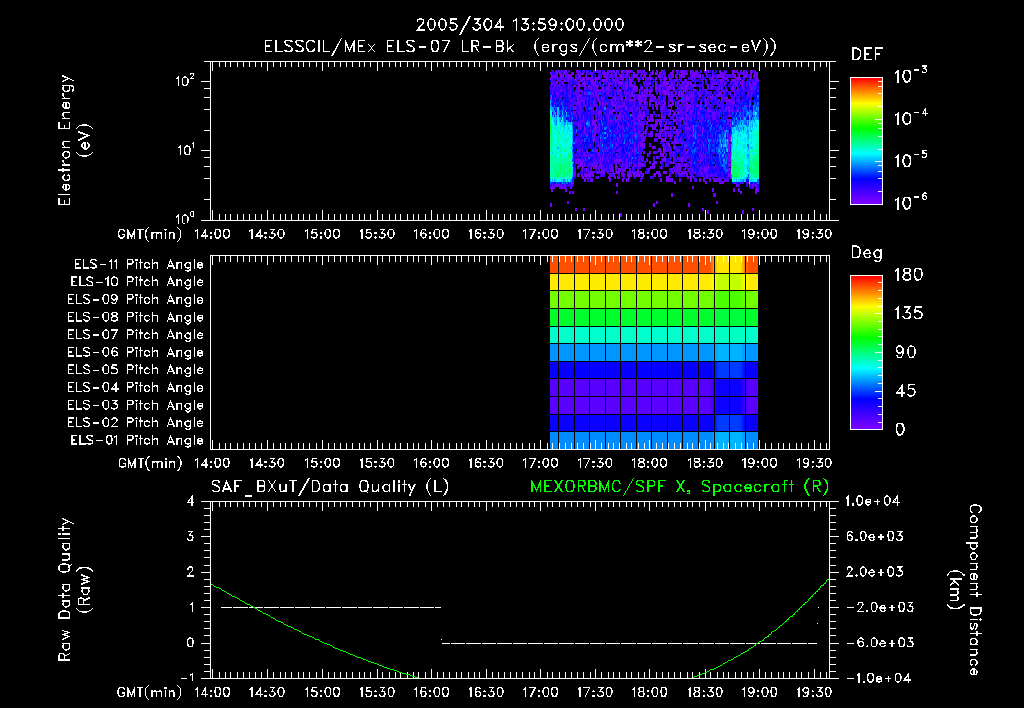
Task: Click the Electron Energy (eV) axis label
Action: 74,140
